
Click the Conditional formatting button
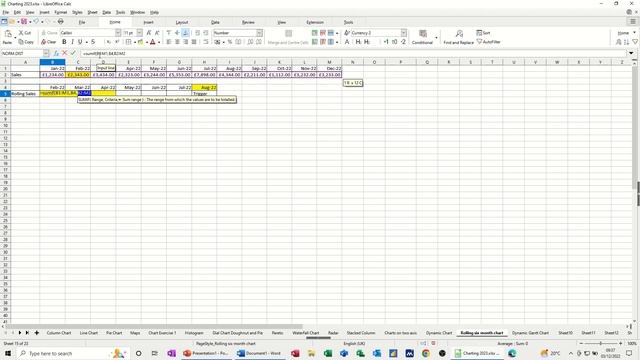click(422, 37)
